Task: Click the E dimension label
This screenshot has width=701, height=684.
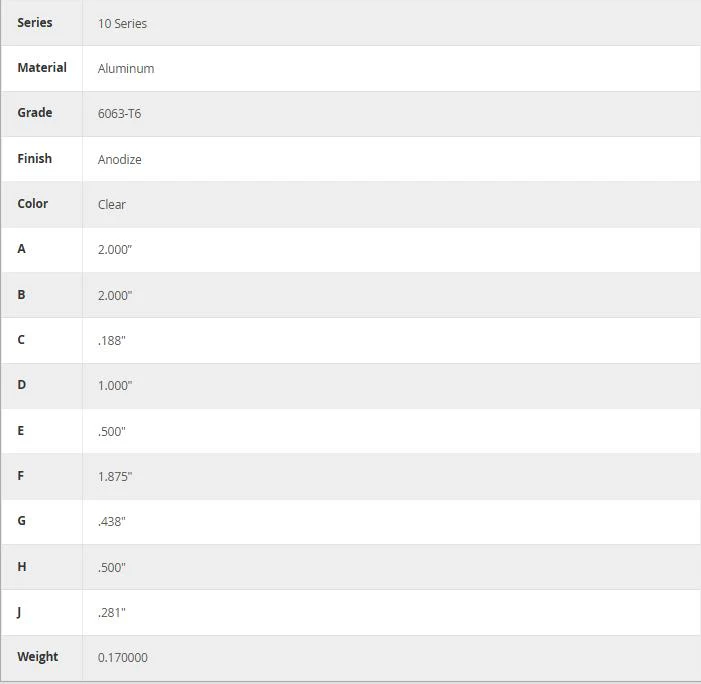Action: tap(21, 431)
